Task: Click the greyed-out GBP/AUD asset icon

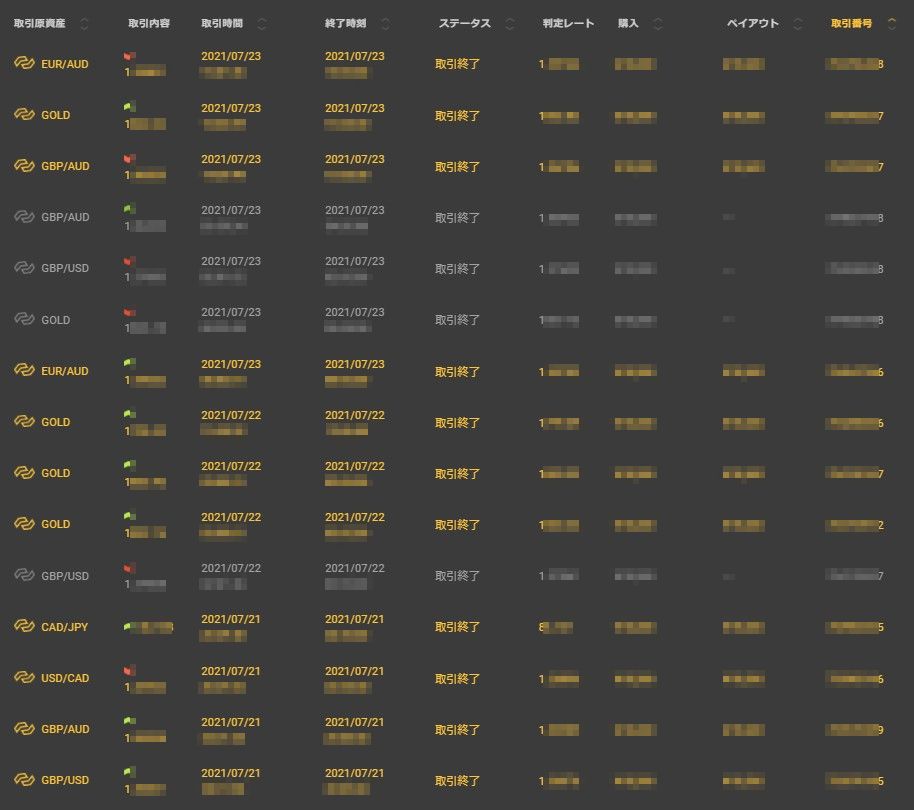Action: point(24,217)
